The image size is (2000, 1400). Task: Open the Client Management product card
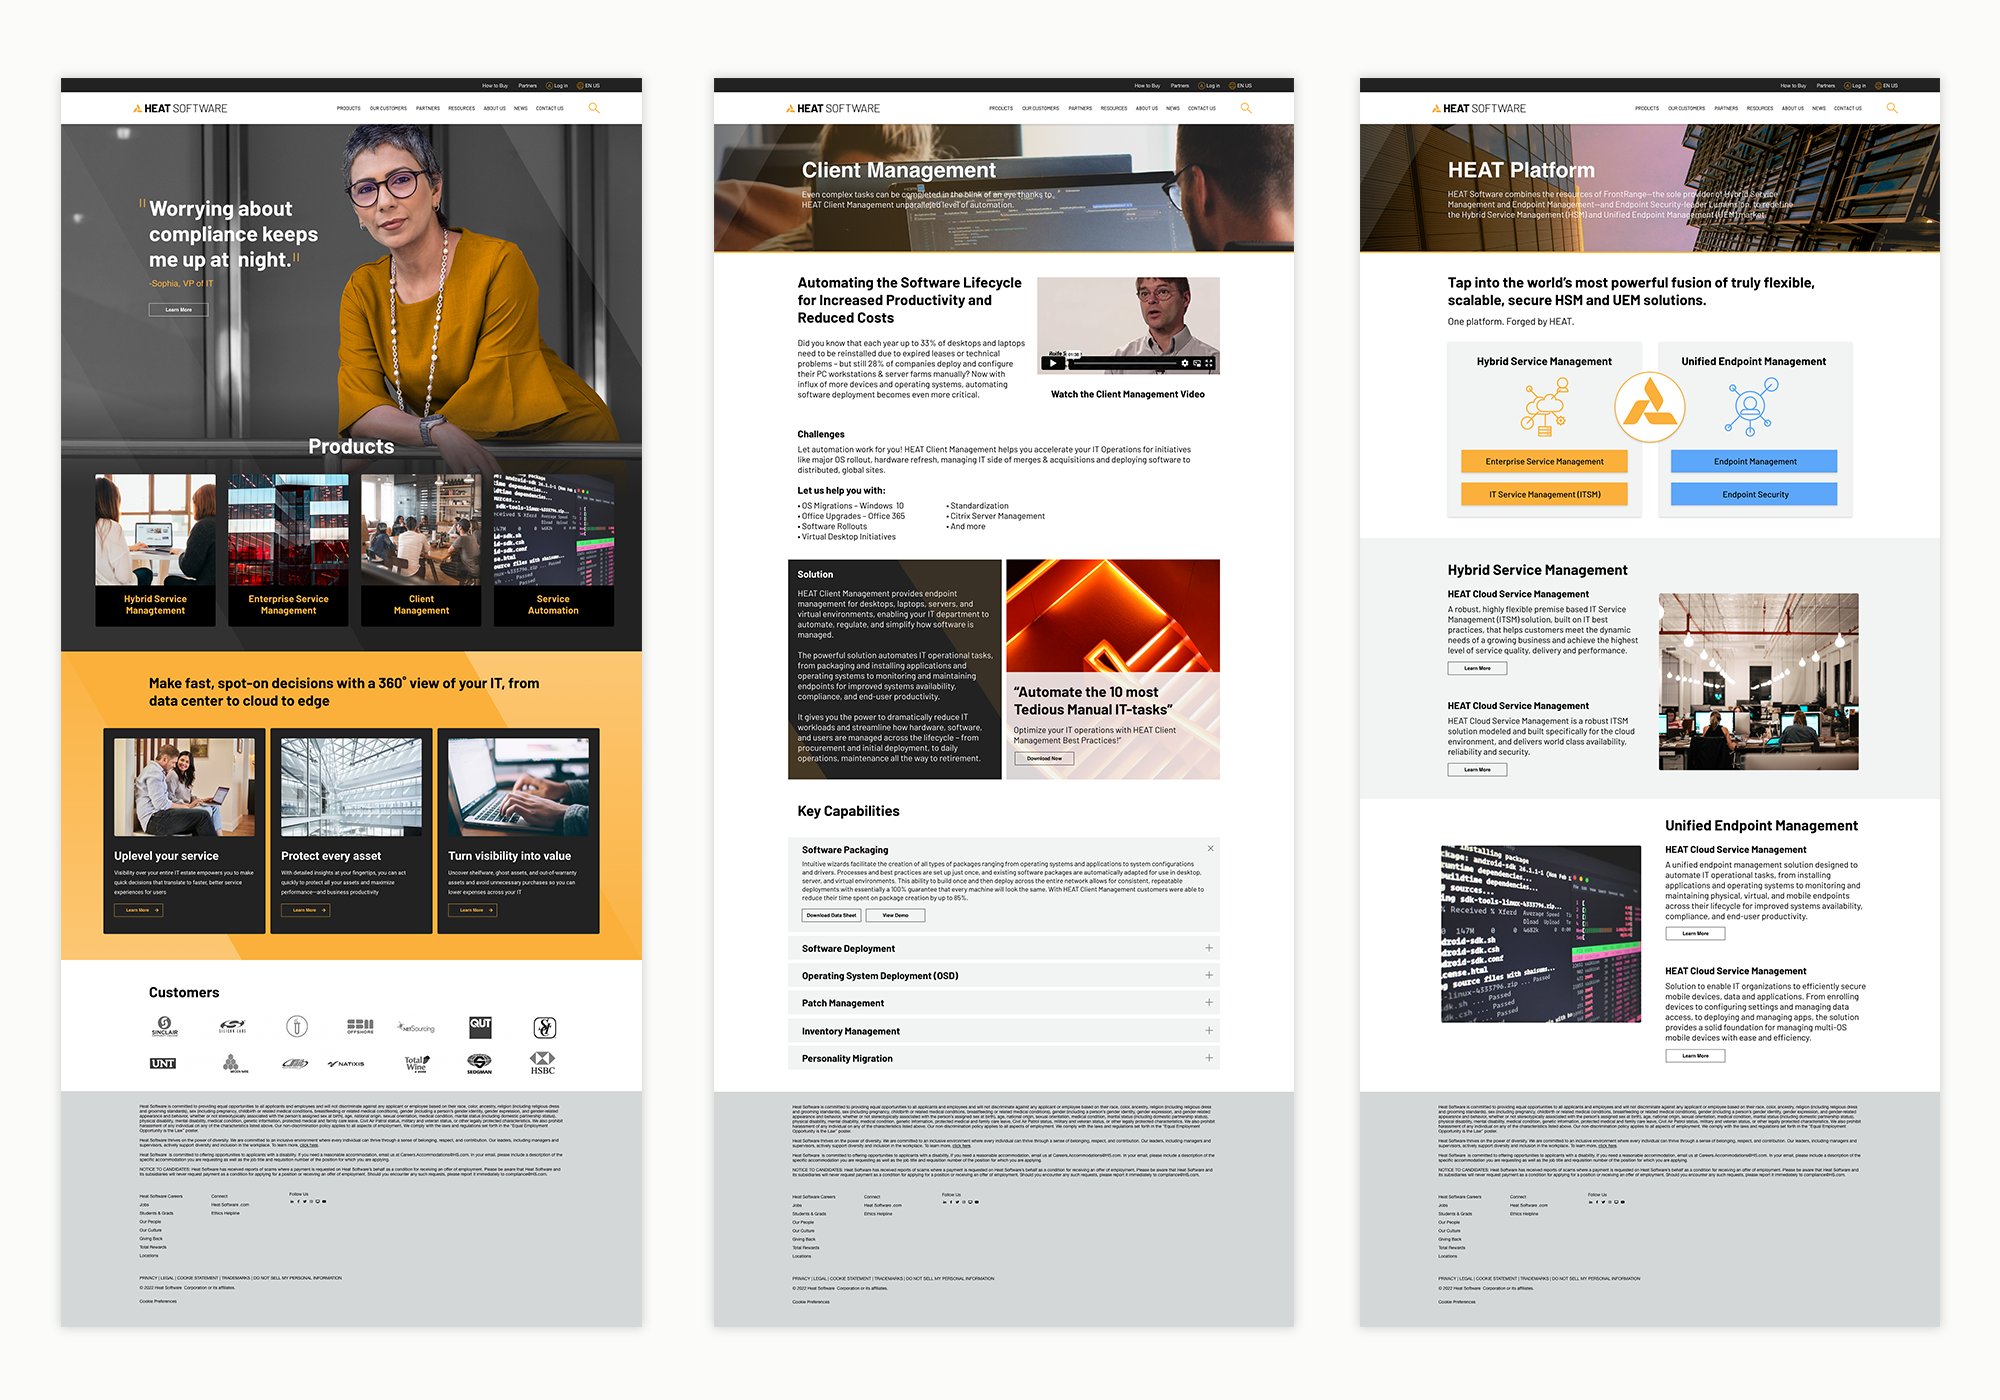[x=421, y=550]
